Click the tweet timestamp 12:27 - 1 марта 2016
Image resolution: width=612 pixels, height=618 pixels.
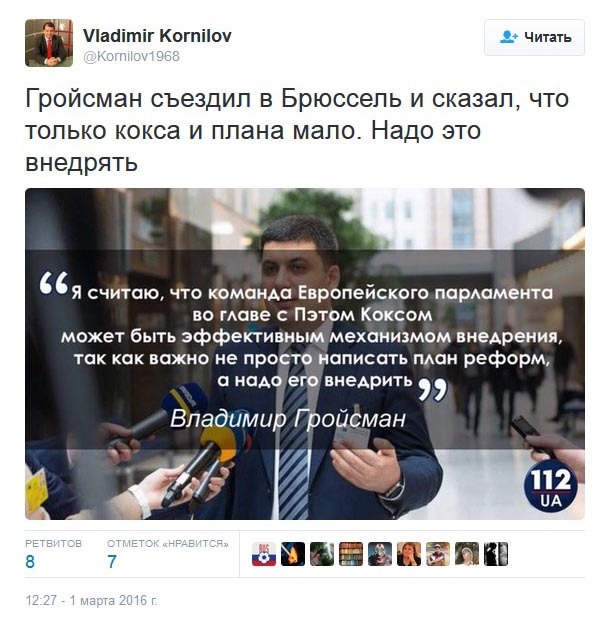tap(91, 600)
